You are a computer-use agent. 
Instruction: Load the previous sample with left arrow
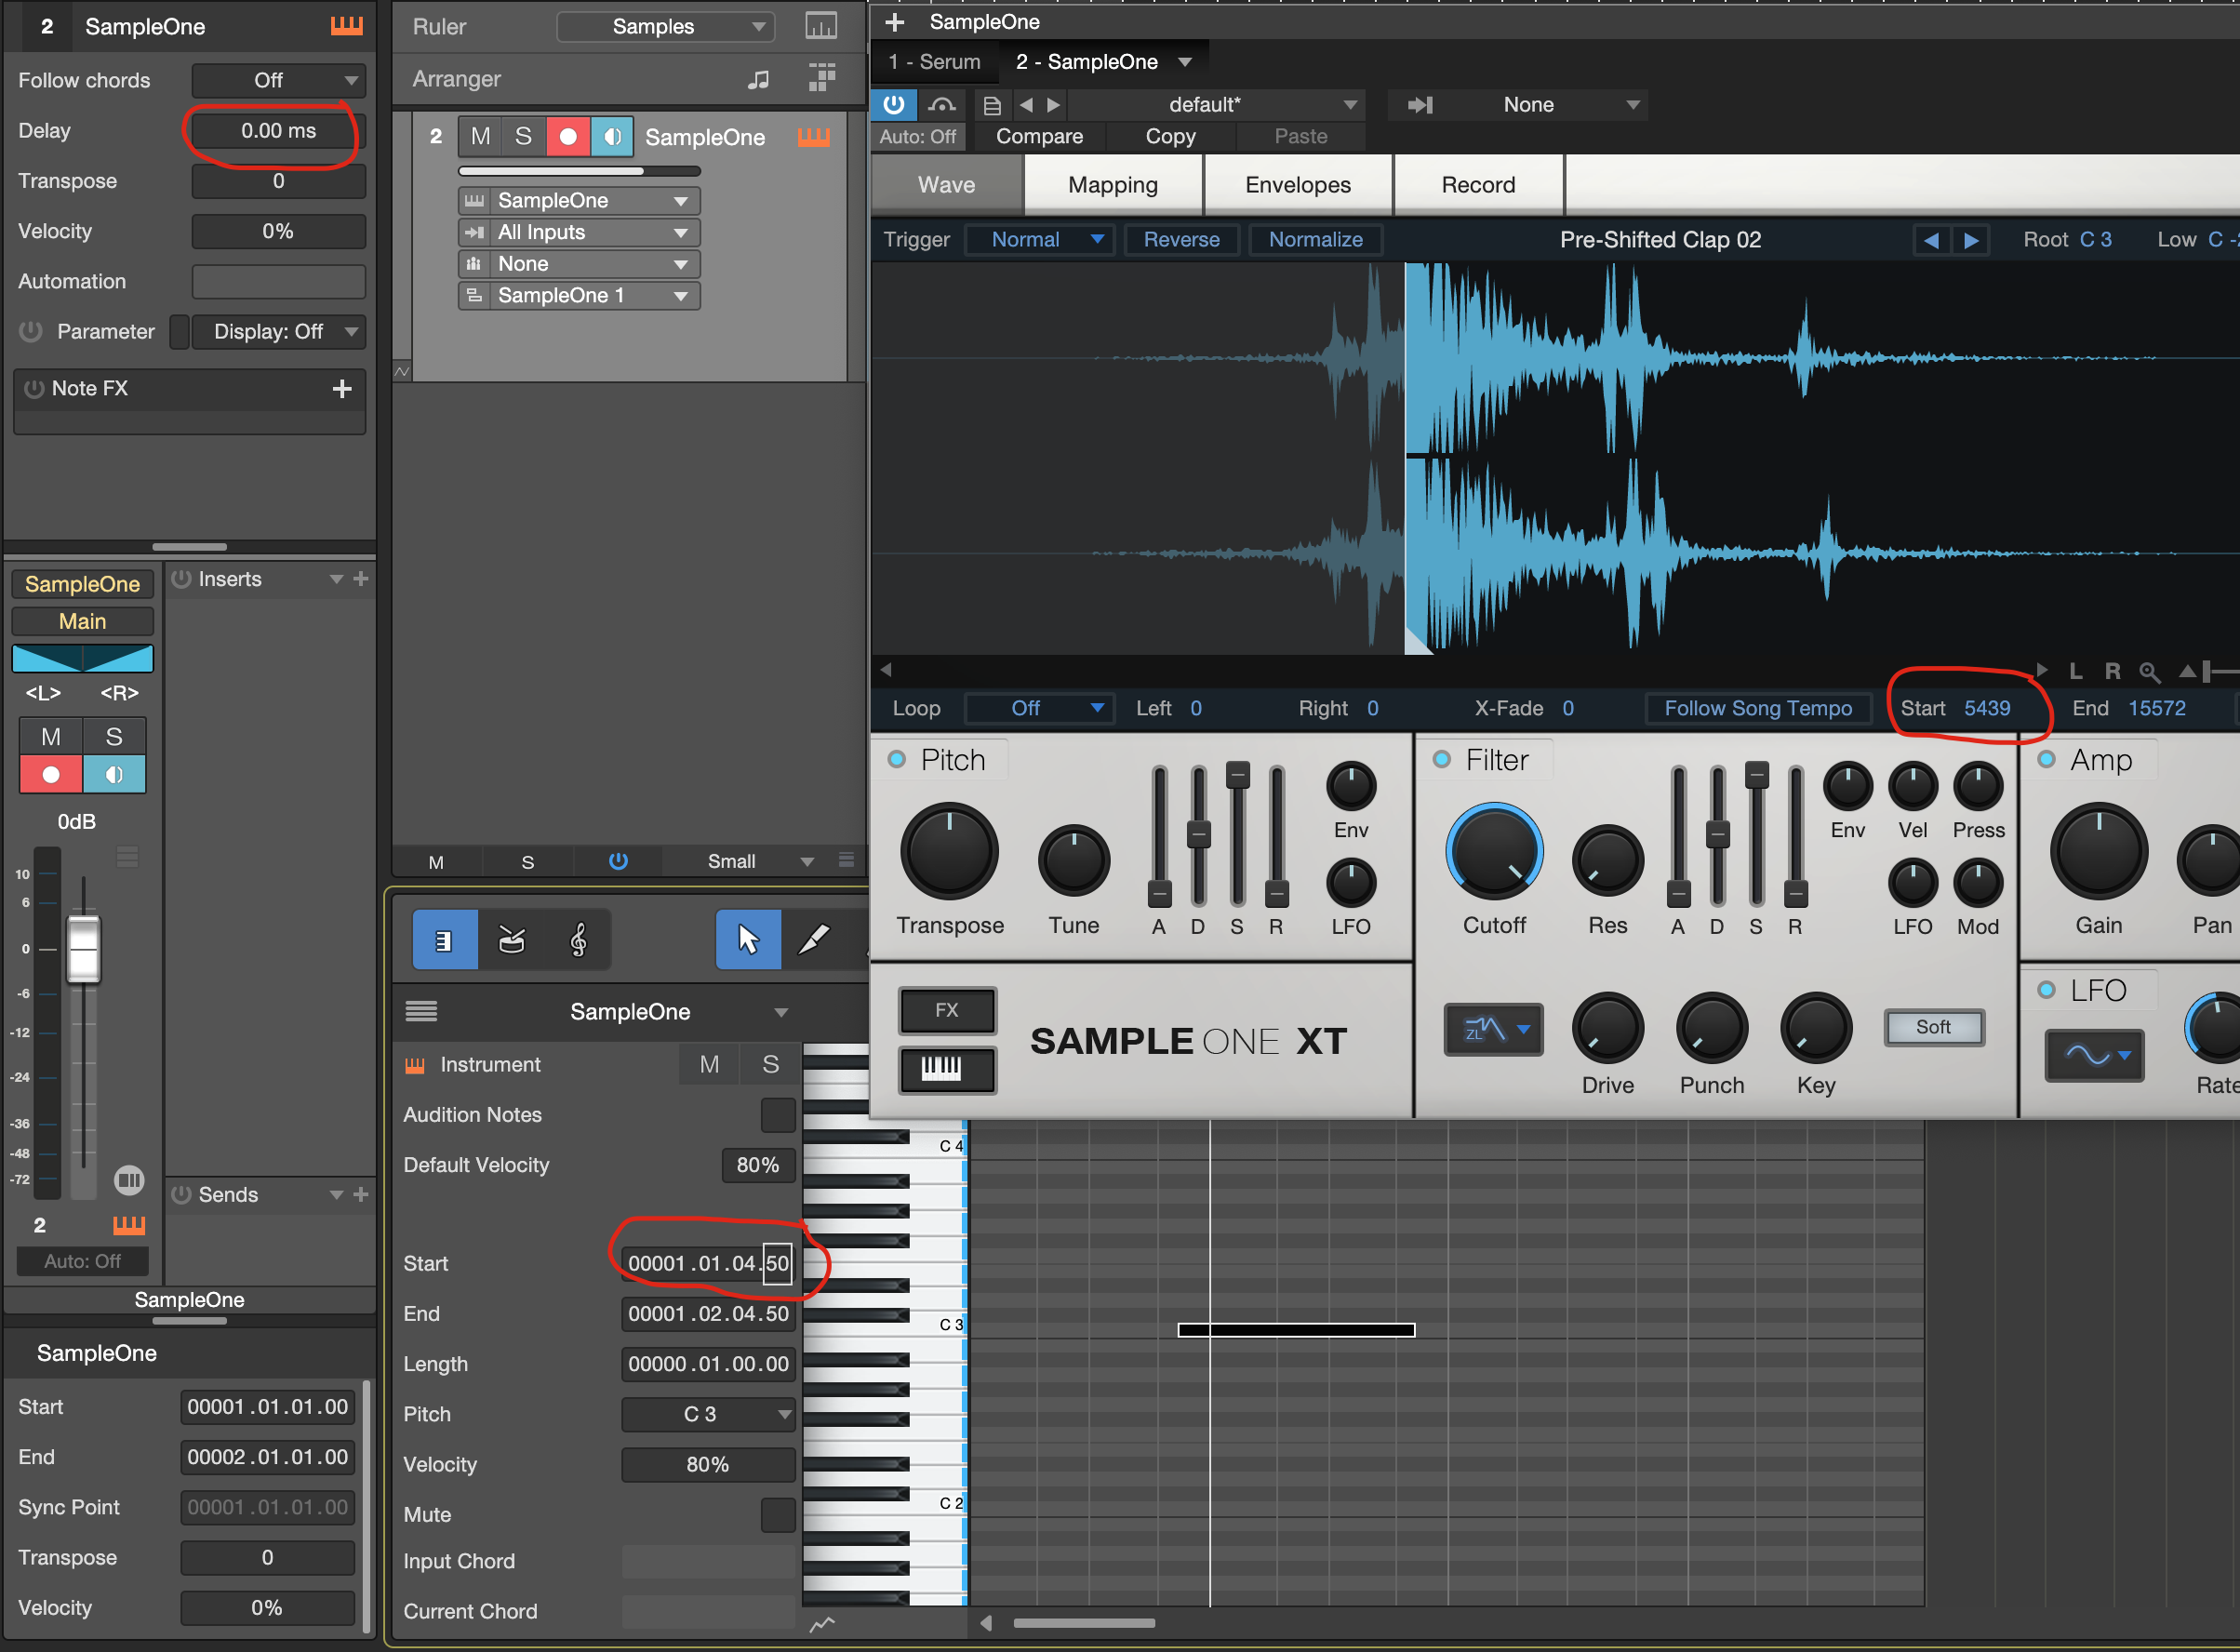point(1931,240)
